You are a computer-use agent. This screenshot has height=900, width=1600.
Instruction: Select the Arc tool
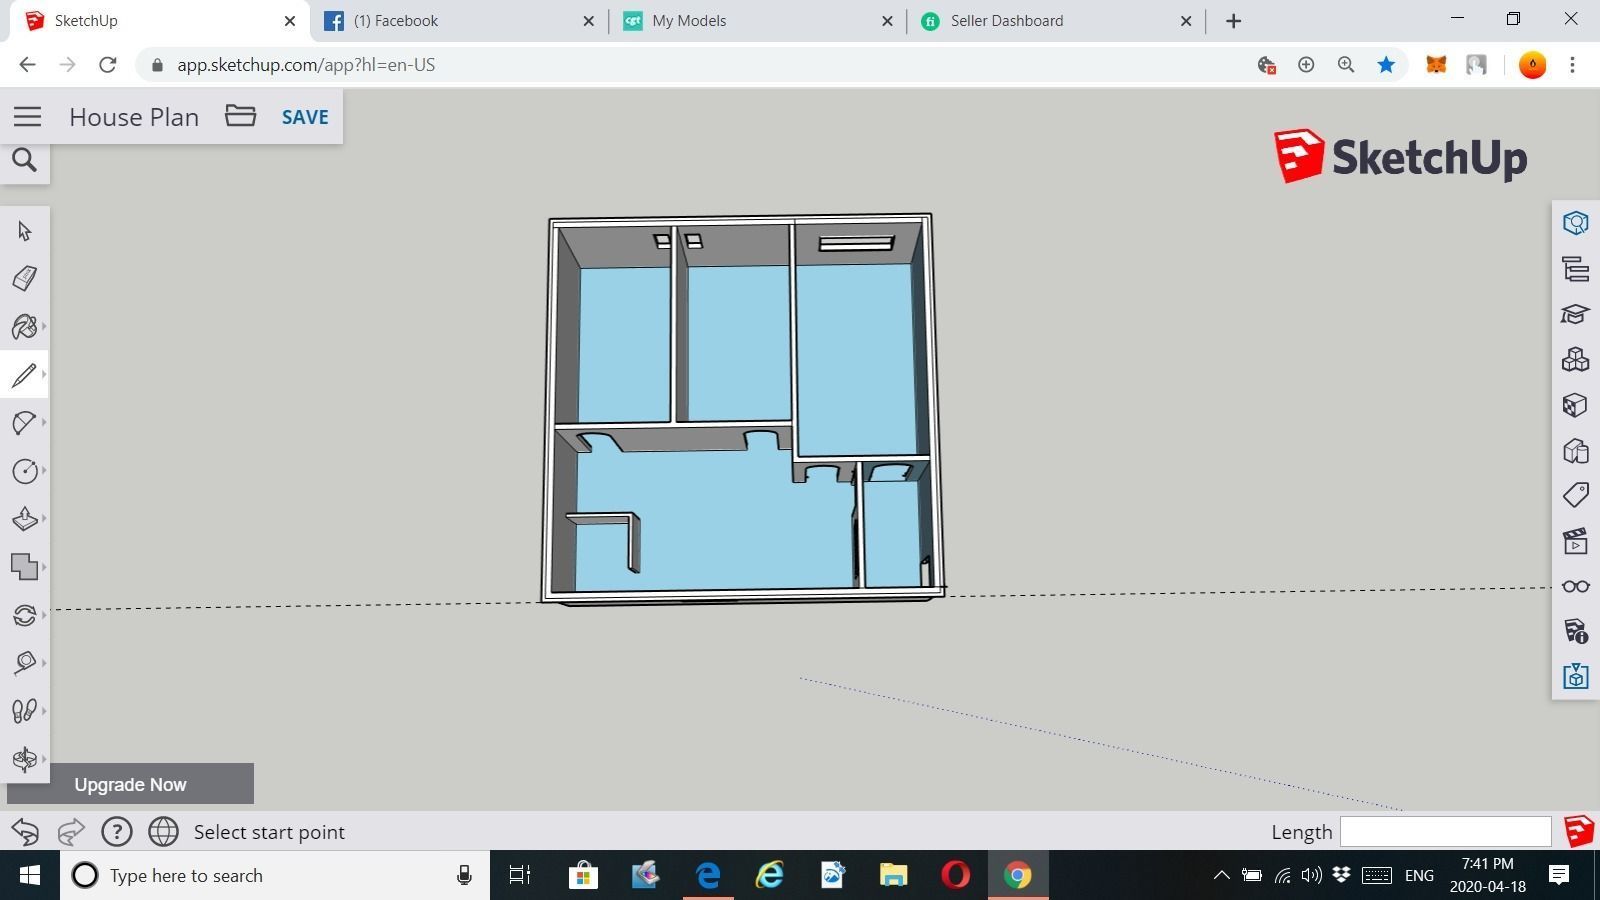tap(24, 423)
